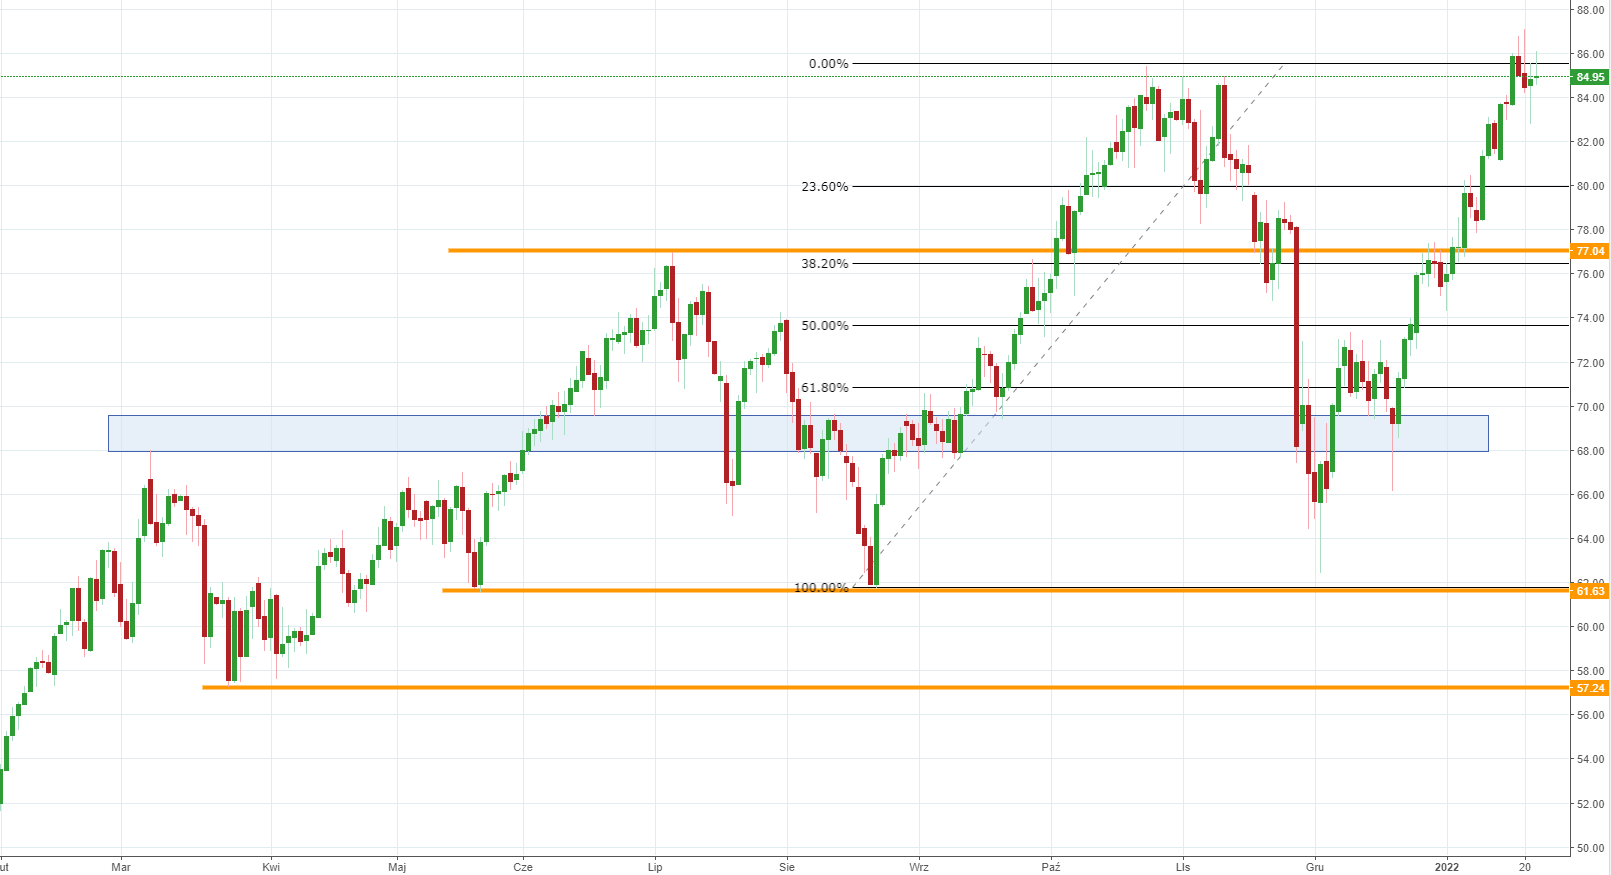1611x875 pixels.
Task: Select the 61.80% Fibonacci level label
Action: click(824, 388)
